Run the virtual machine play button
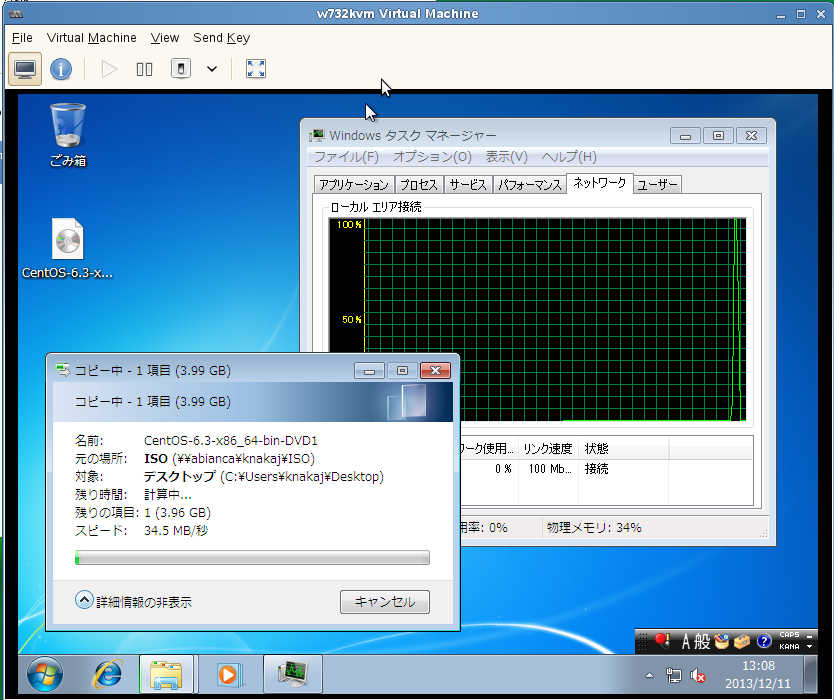 coord(109,69)
